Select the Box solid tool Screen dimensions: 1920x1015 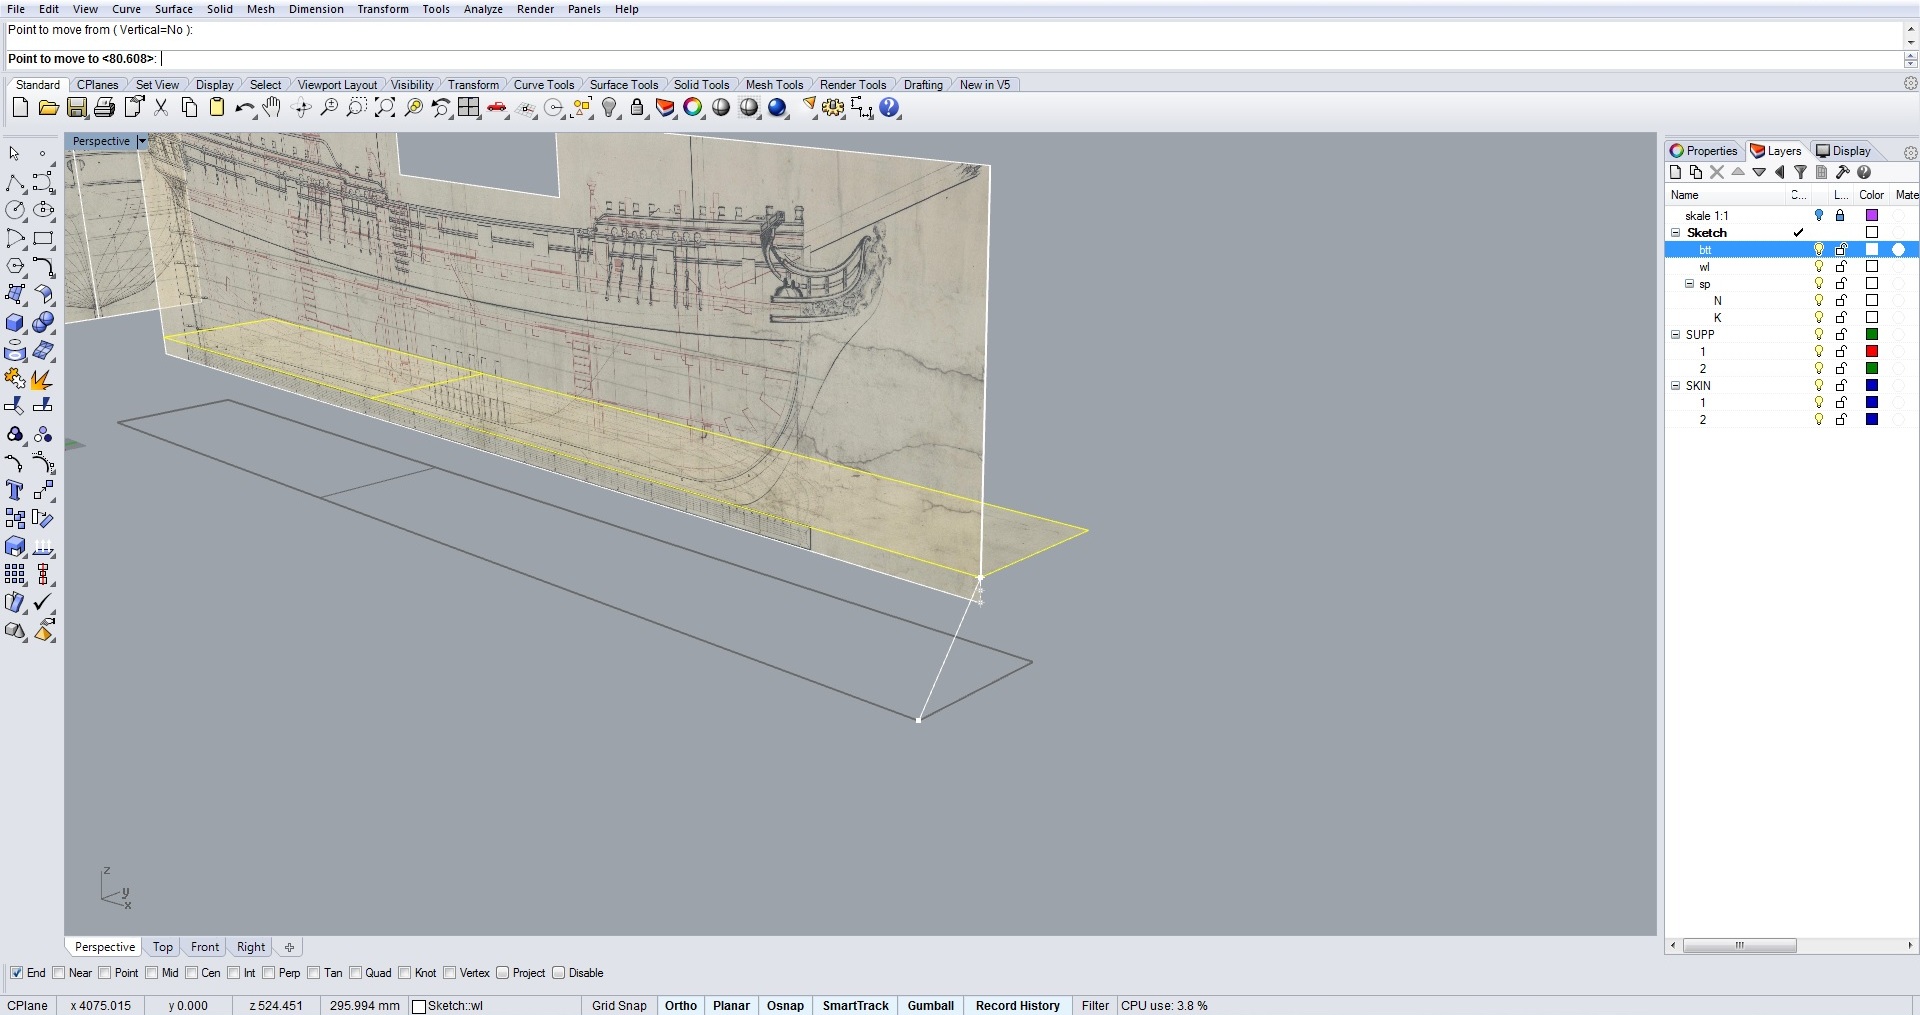tap(15, 323)
